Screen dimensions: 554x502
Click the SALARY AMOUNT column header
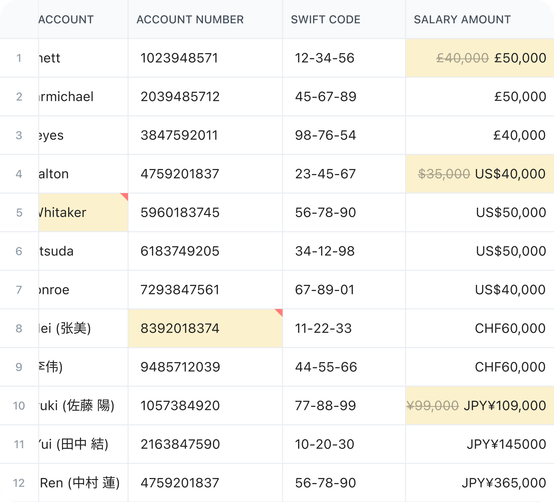[480, 19]
